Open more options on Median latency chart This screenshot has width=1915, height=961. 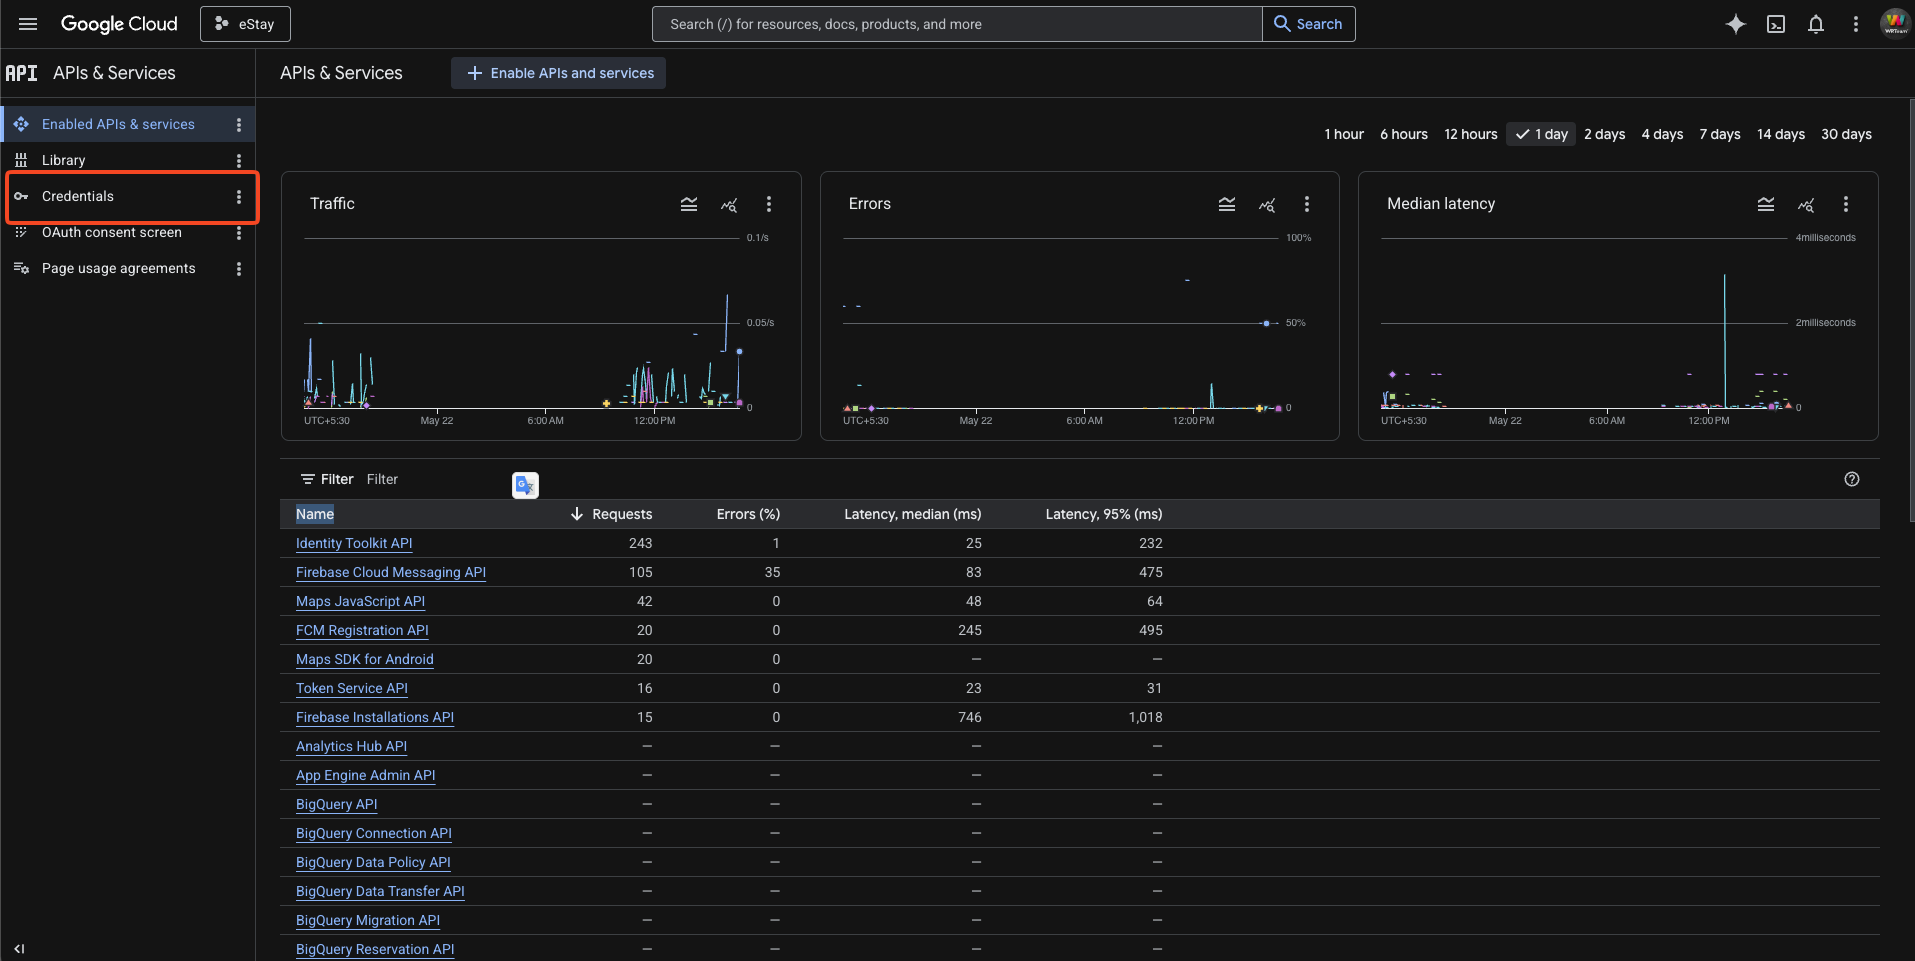(1846, 204)
